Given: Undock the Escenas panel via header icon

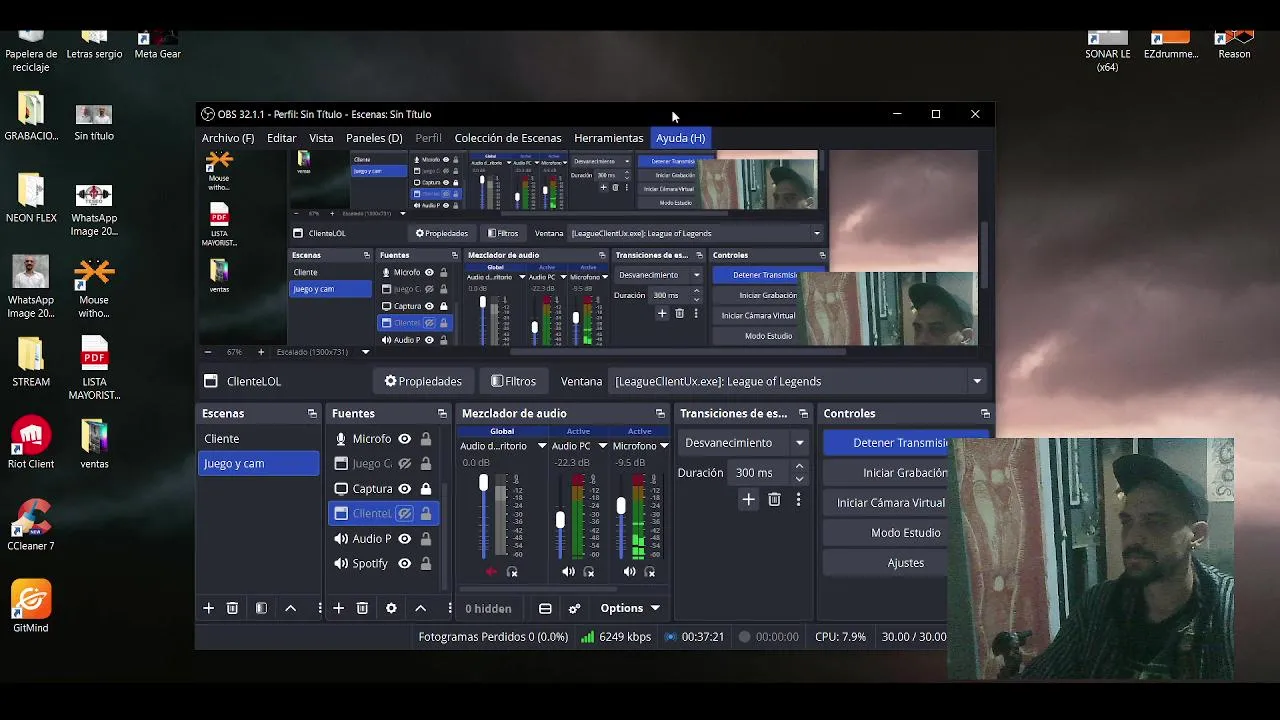Looking at the screenshot, I should coord(312,413).
